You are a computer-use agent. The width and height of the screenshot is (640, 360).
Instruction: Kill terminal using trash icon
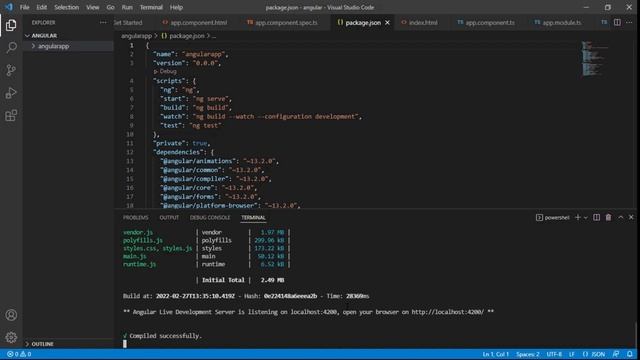(x=608, y=218)
